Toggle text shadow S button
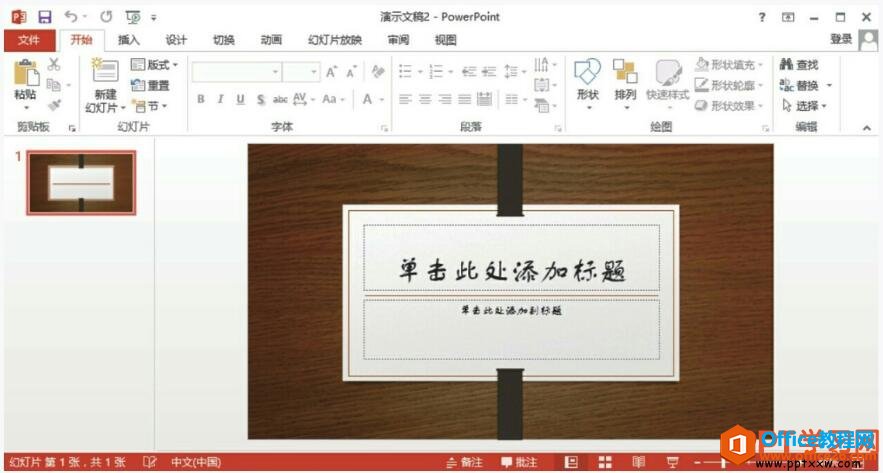883x473 pixels. pos(261,99)
